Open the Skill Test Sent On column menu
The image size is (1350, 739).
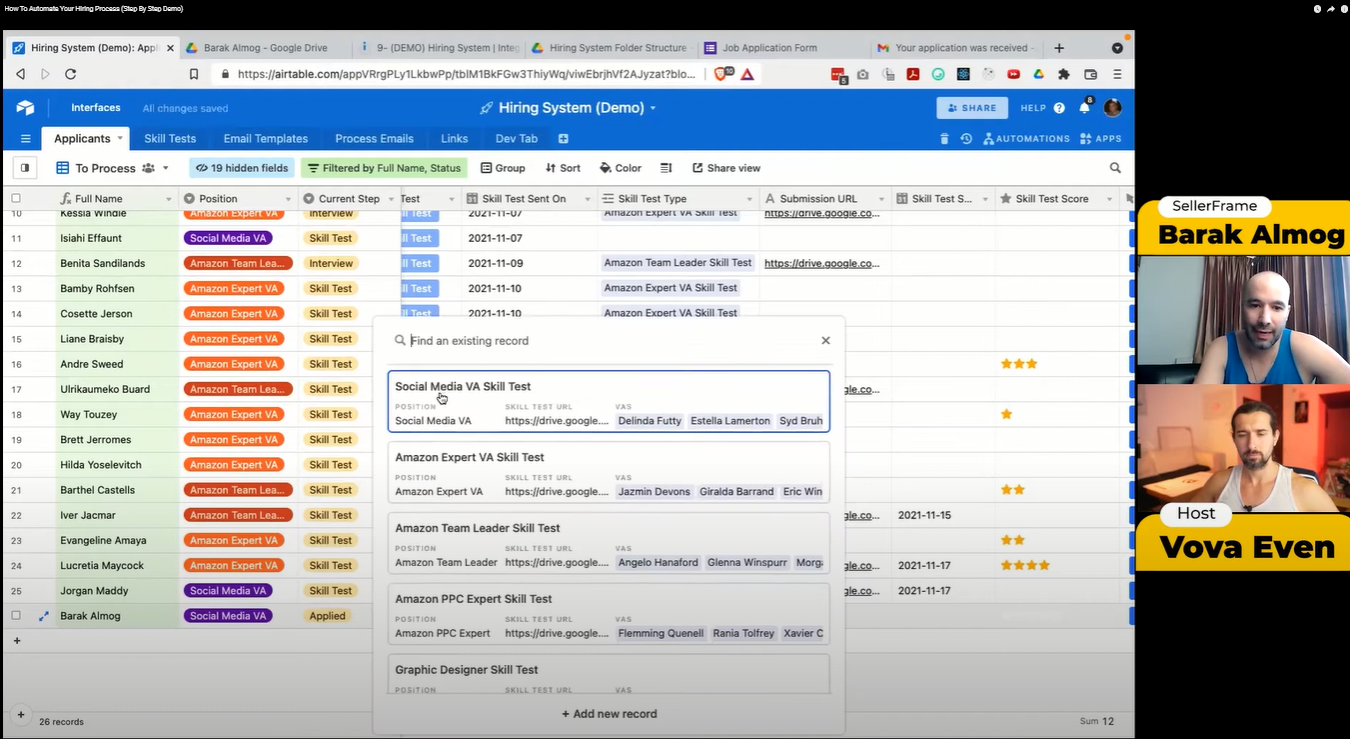coord(588,199)
